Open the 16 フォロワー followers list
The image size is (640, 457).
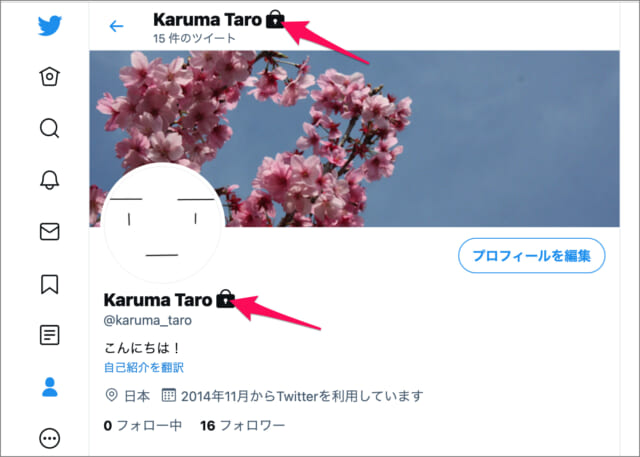click(x=242, y=426)
